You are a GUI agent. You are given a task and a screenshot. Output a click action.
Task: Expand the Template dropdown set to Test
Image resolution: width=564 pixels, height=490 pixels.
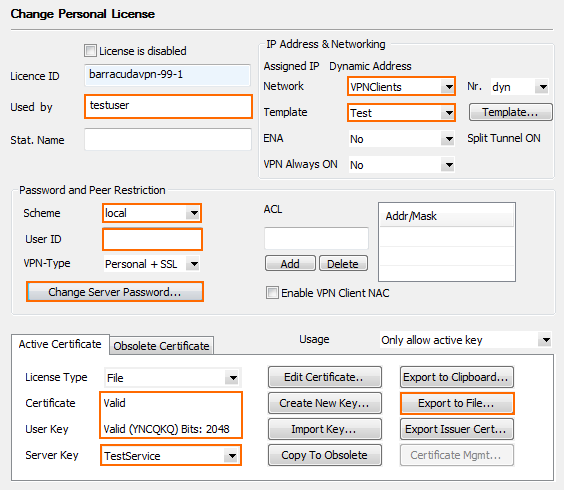click(x=401, y=113)
